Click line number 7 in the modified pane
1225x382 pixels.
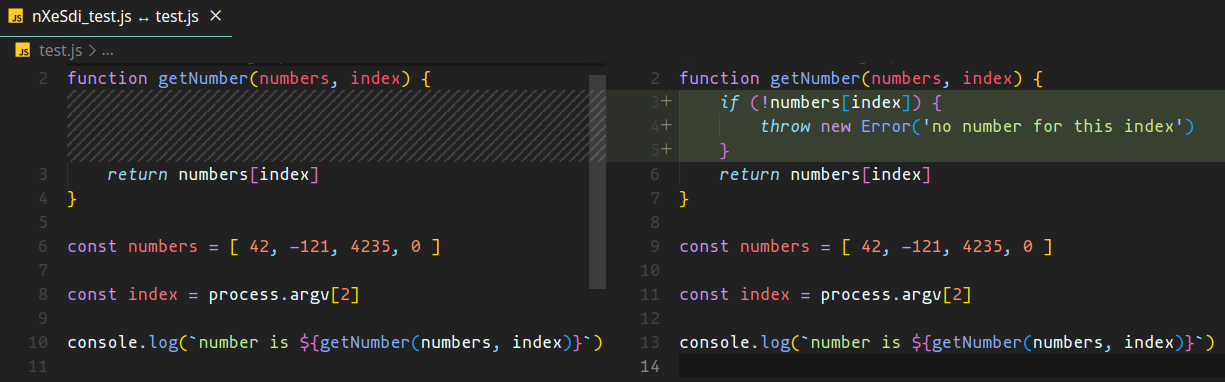click(655, 198)
